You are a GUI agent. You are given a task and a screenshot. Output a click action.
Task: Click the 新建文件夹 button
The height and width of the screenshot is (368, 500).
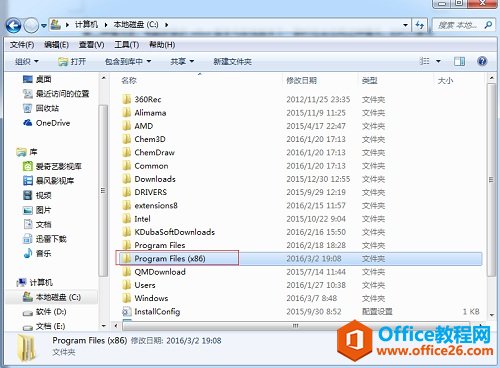click(x=232, y=61)
